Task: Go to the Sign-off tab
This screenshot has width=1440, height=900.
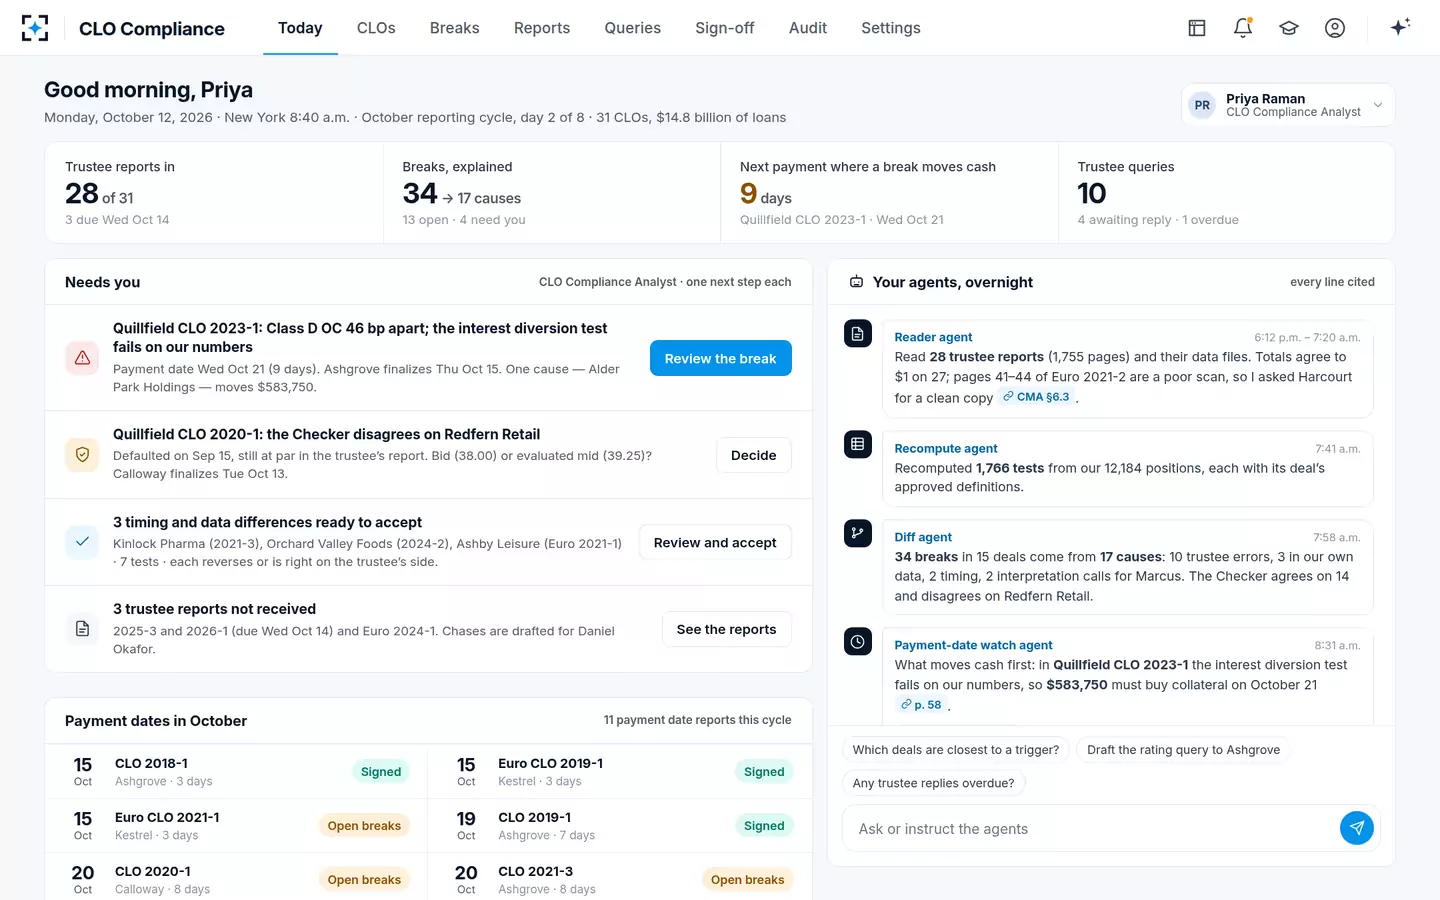Action: click(725, 28)
